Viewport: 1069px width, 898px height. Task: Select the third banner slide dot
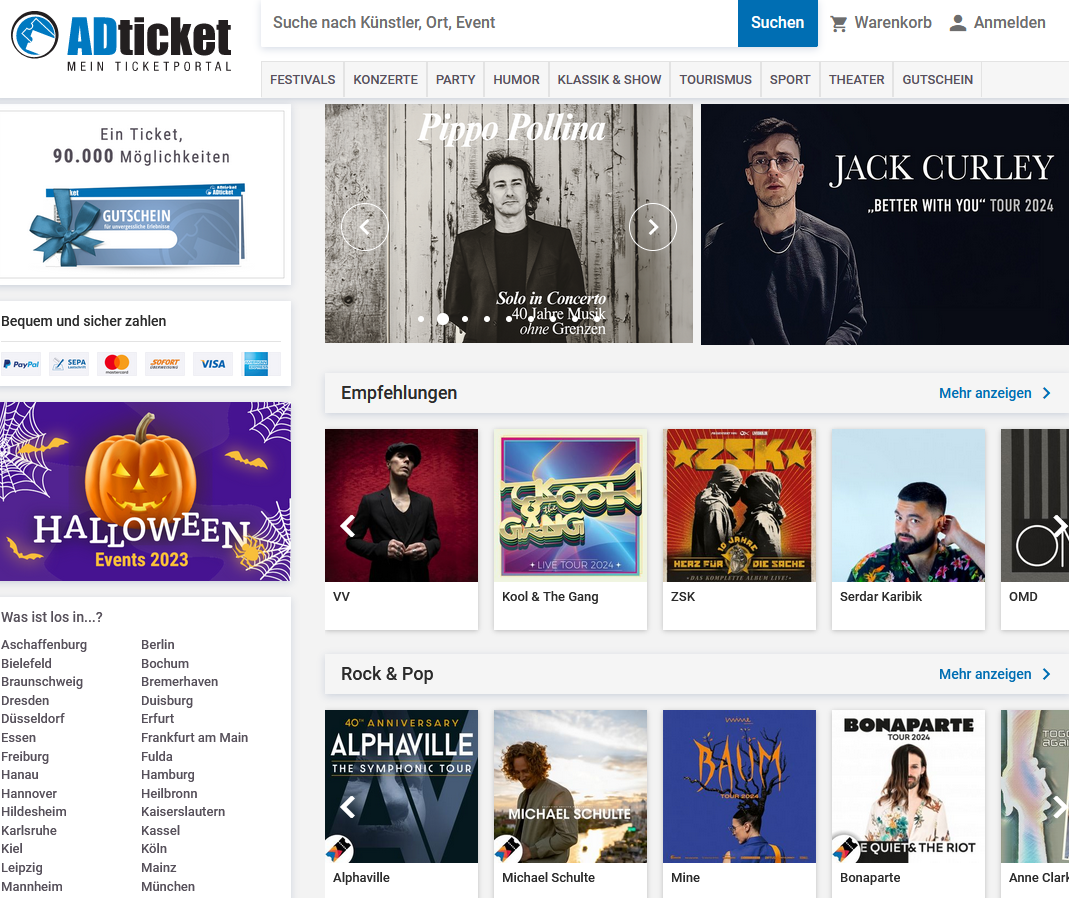(x=465, y=319)
